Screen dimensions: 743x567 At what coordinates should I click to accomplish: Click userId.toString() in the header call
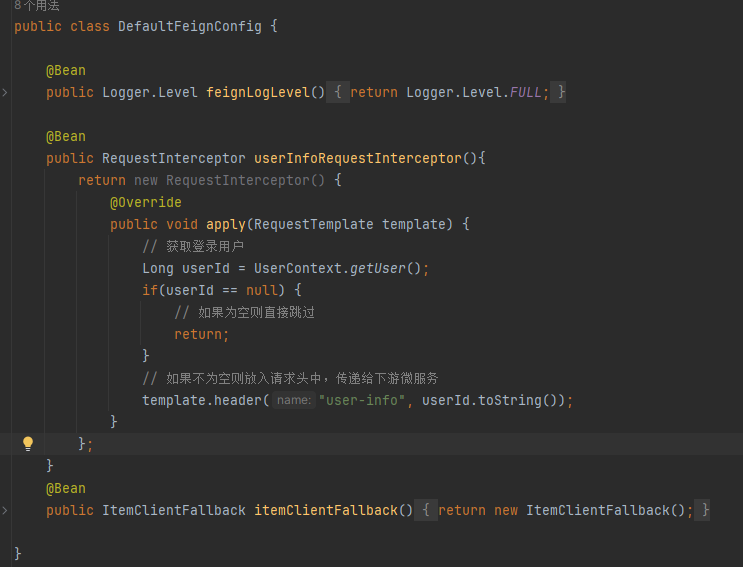click(x=489, y=401)
